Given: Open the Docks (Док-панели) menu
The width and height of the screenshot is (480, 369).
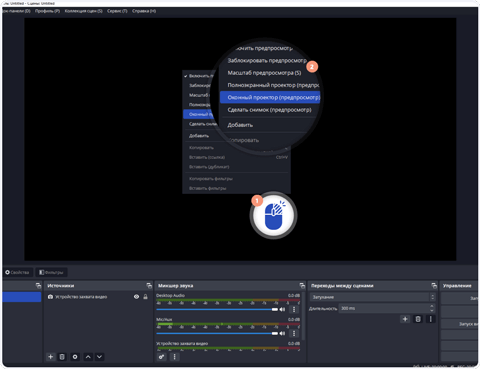Looking at the screenshot, I should click(x=16, y=11).
